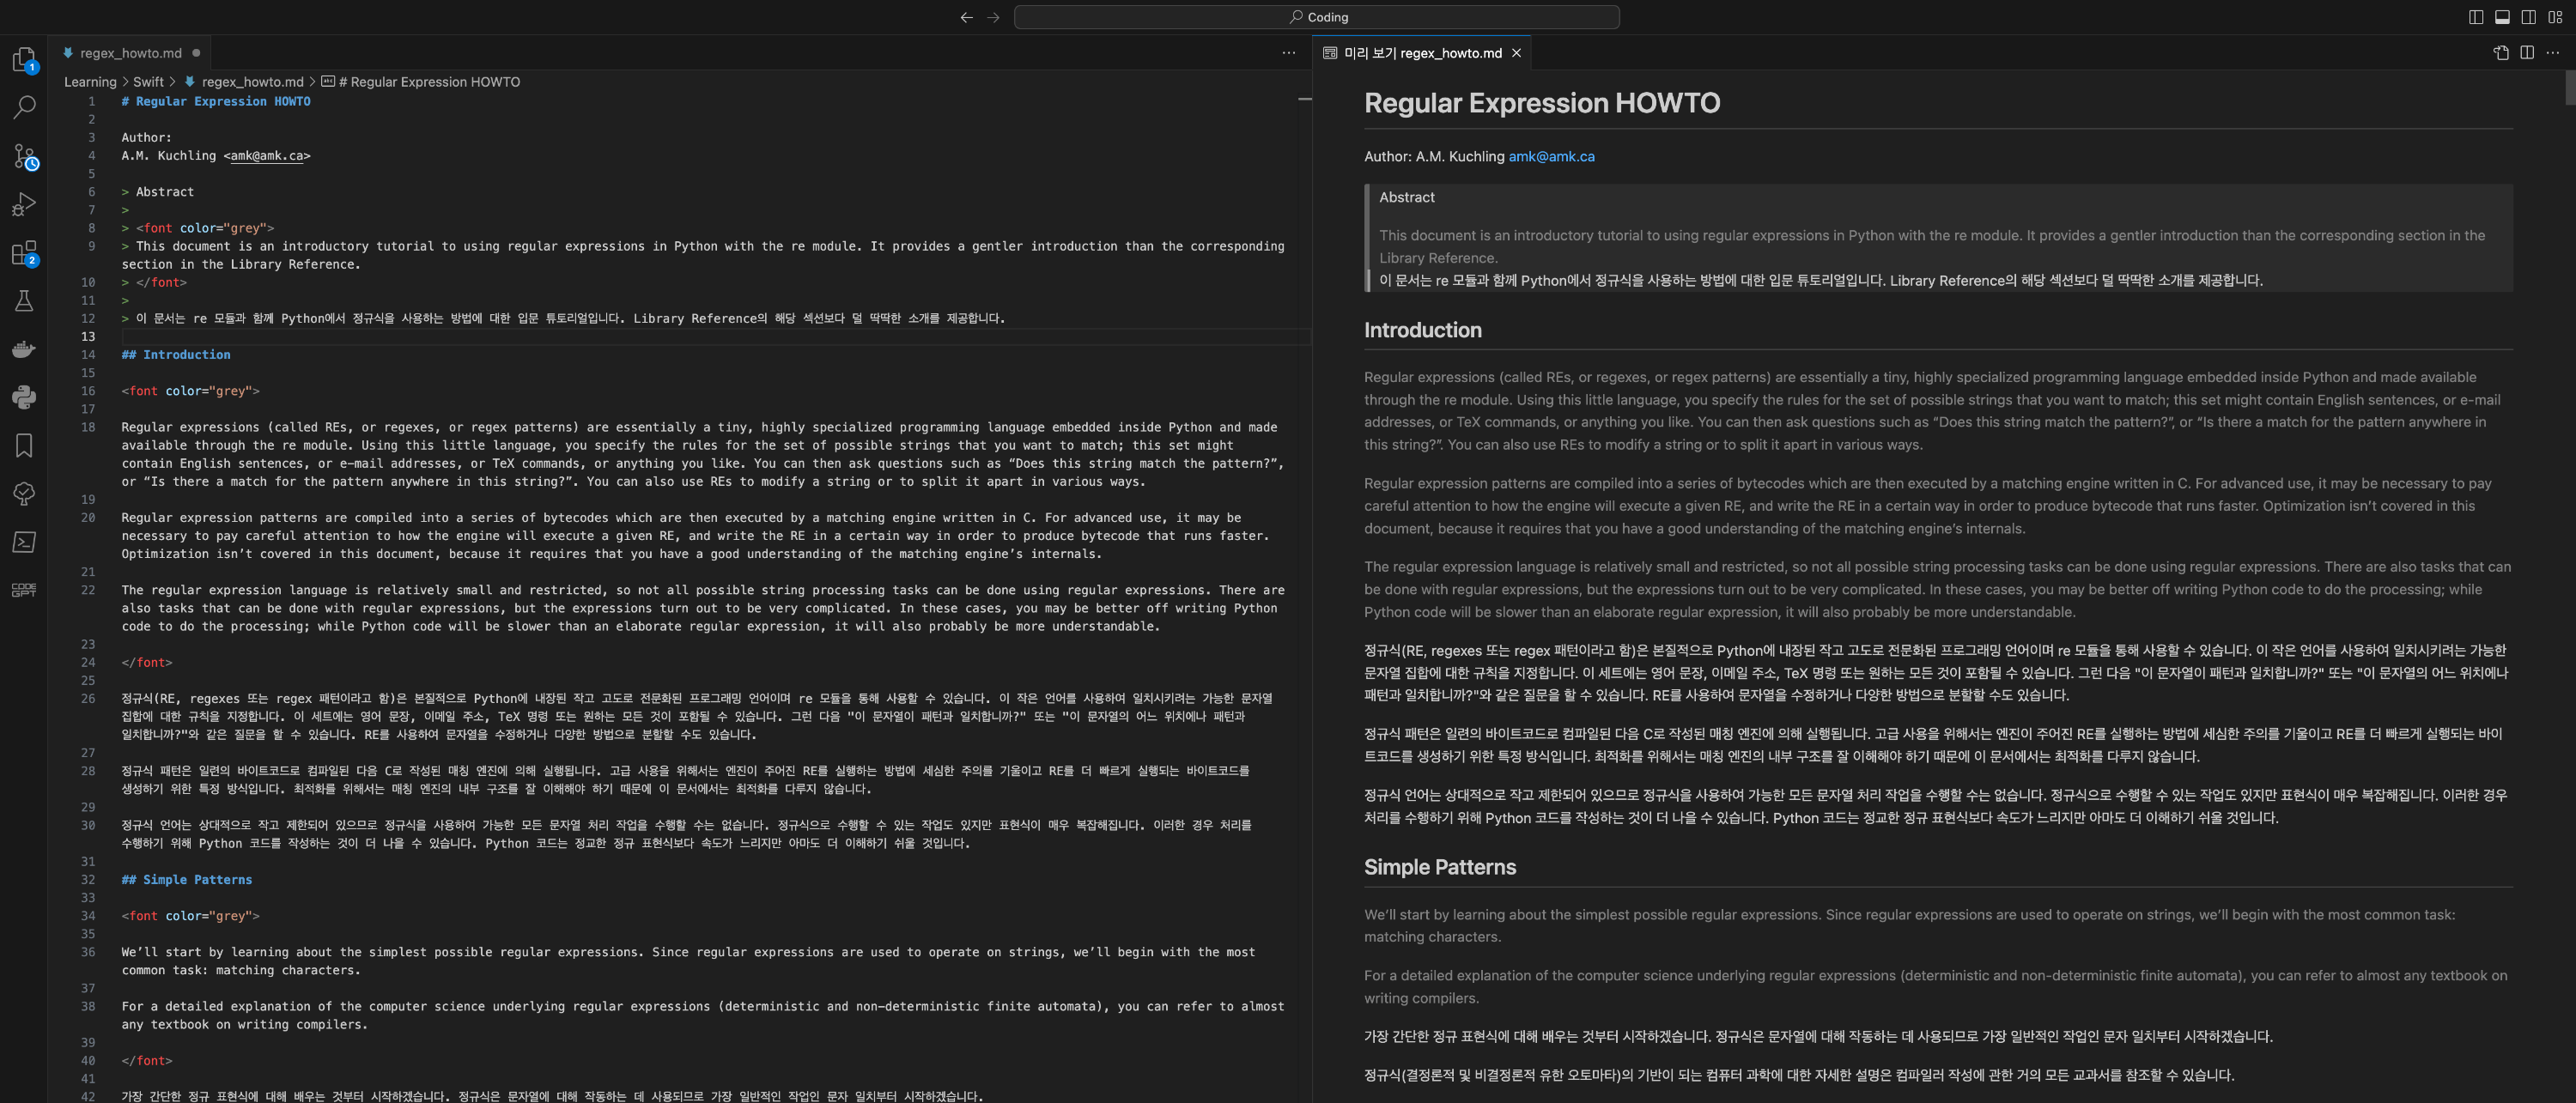Open the Extensions view
This screenshot has height=1103, width=2576.
[24, 253]
